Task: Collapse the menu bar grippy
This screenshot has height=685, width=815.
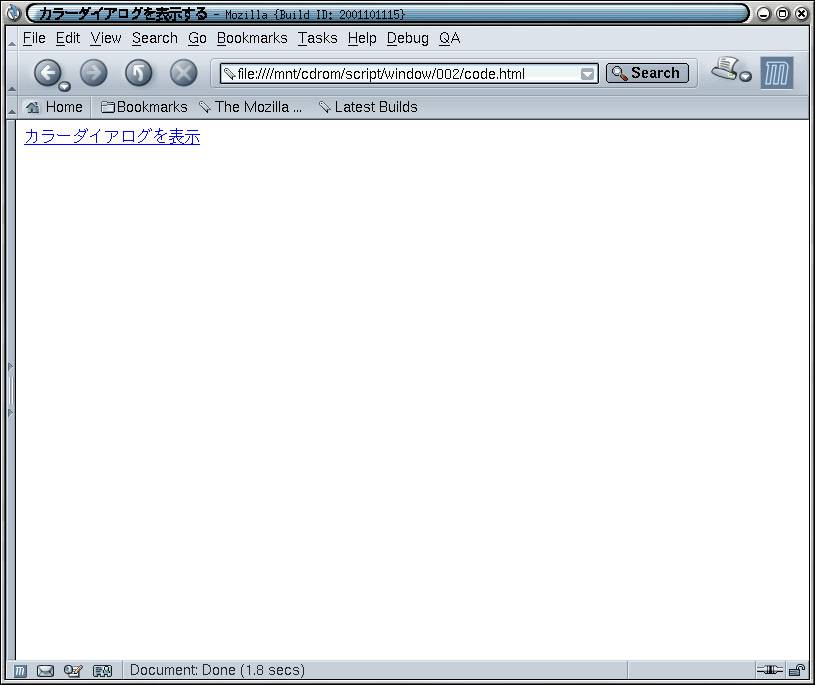Action: pos(11,38)
